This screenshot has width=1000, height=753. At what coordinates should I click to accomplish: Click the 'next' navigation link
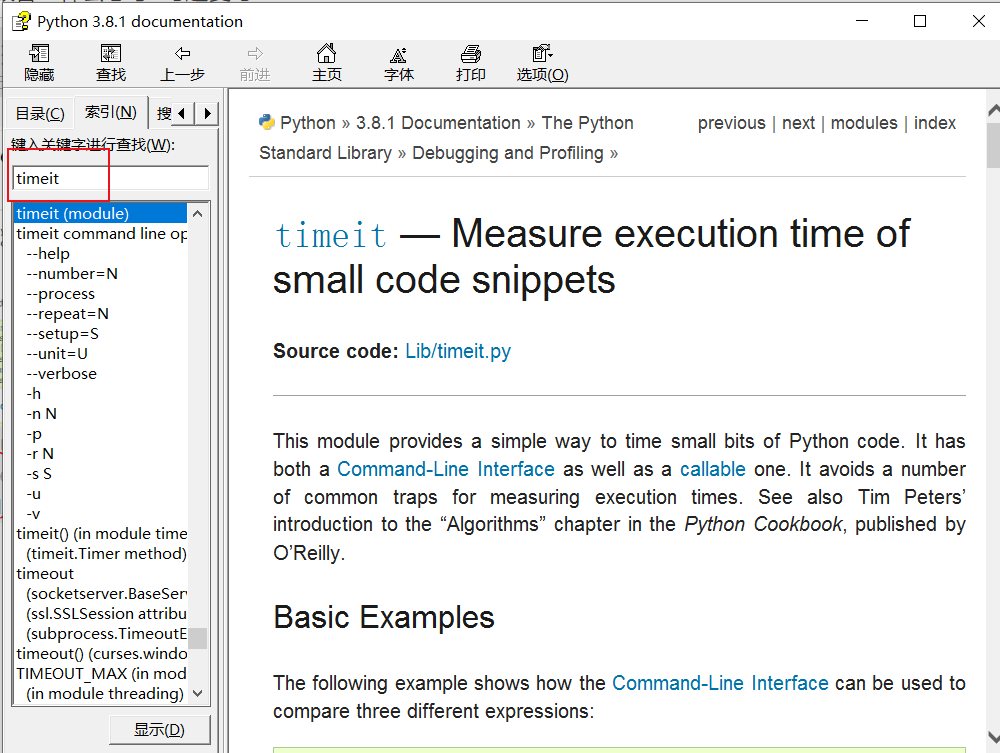(x=798, y=122)
